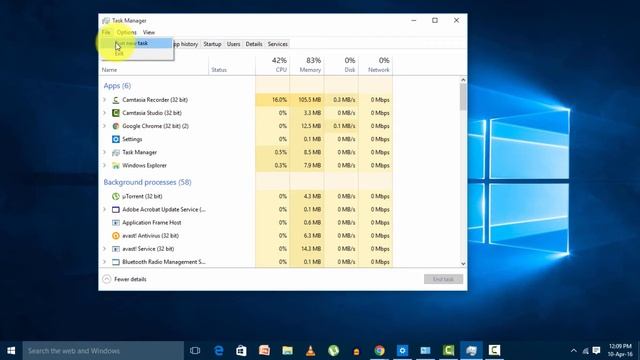The image size is (640, 360).
Task: Open File Explorer from the taskbar
Action: (287, 351)
